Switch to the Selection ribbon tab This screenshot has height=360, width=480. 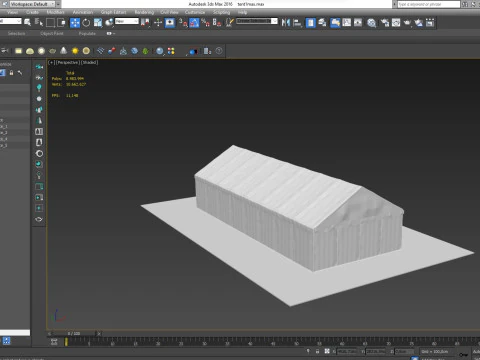coord(16,33)
